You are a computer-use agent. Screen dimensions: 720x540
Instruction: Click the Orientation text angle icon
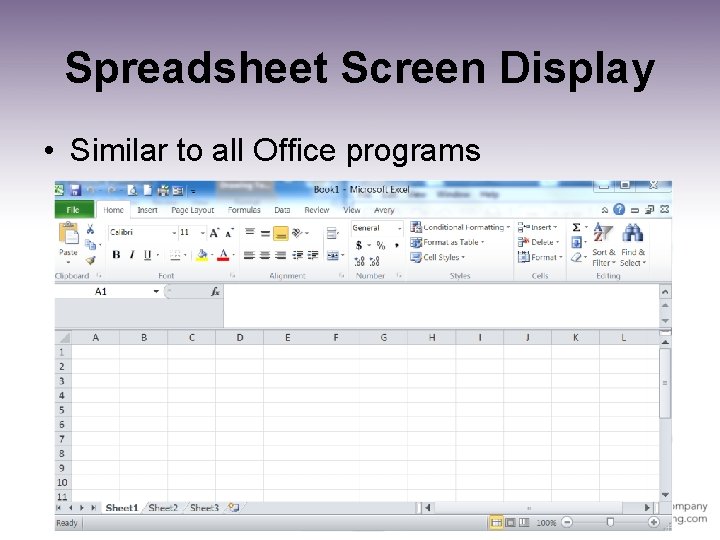pos(298,233)
